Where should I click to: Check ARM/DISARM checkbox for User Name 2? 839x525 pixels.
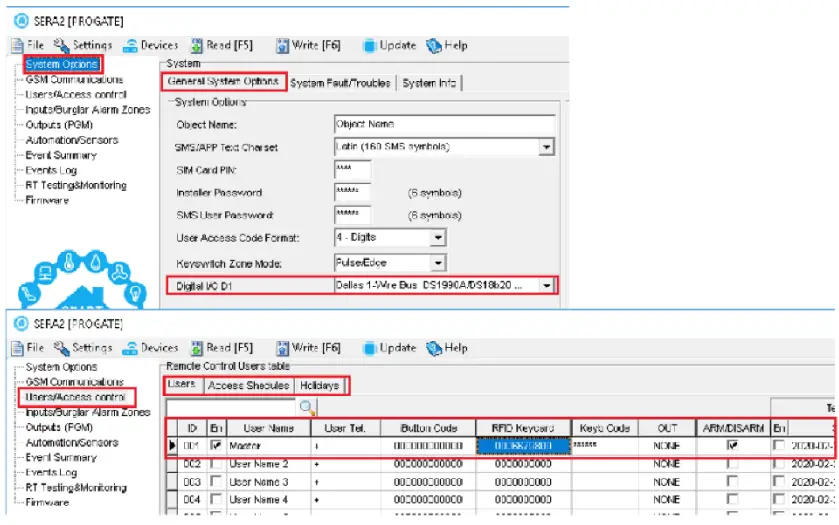click(732, 463)
